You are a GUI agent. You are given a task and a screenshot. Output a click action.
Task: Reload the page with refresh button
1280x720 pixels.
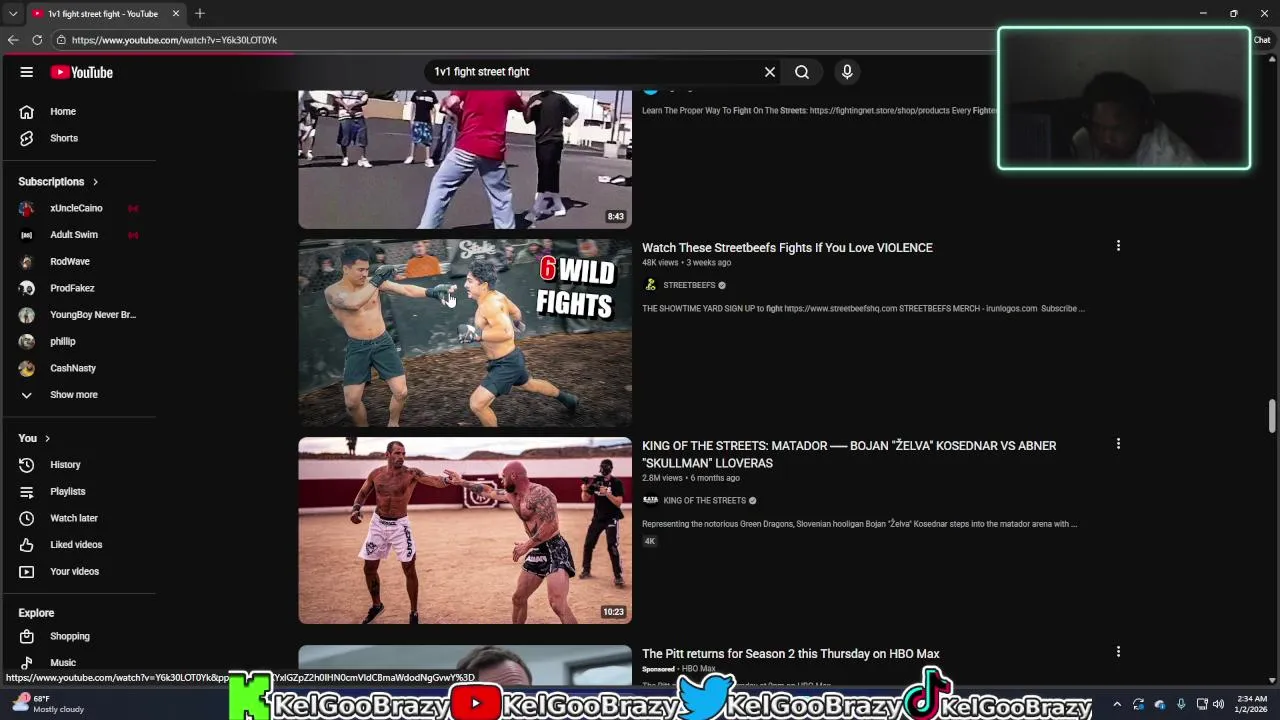[37, 40]
